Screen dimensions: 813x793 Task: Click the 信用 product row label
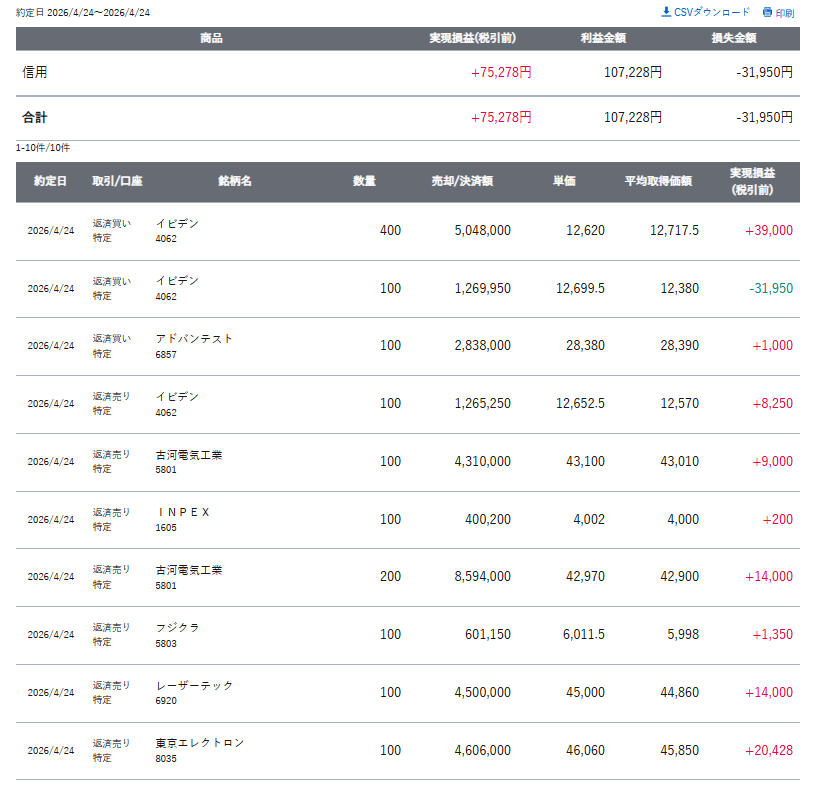35,73
